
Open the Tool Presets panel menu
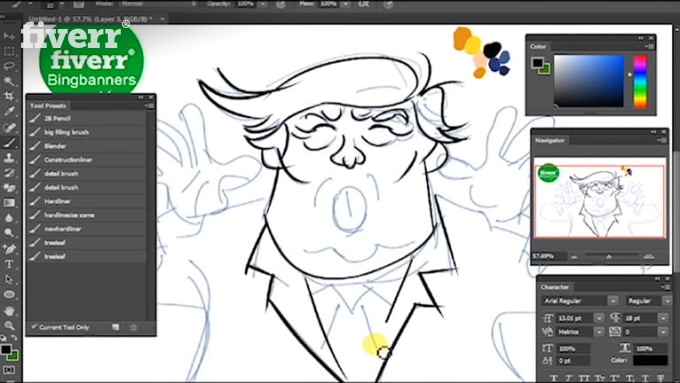pos(150,106)
